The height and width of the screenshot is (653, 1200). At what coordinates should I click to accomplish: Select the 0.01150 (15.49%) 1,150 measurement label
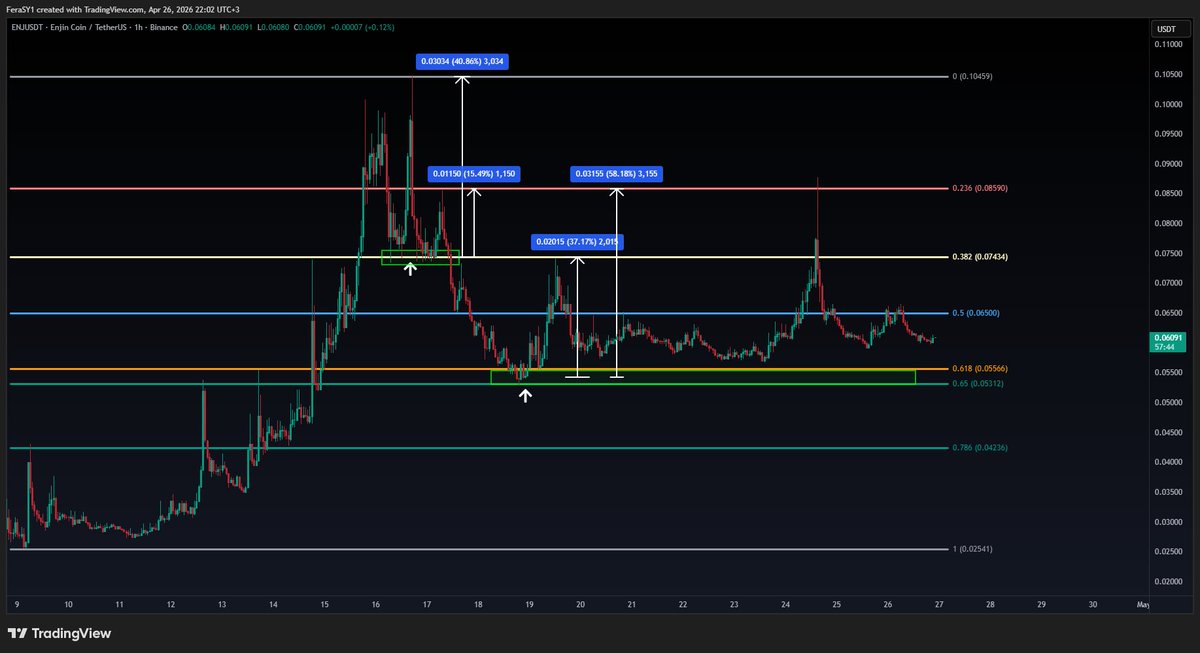point(473,174)
